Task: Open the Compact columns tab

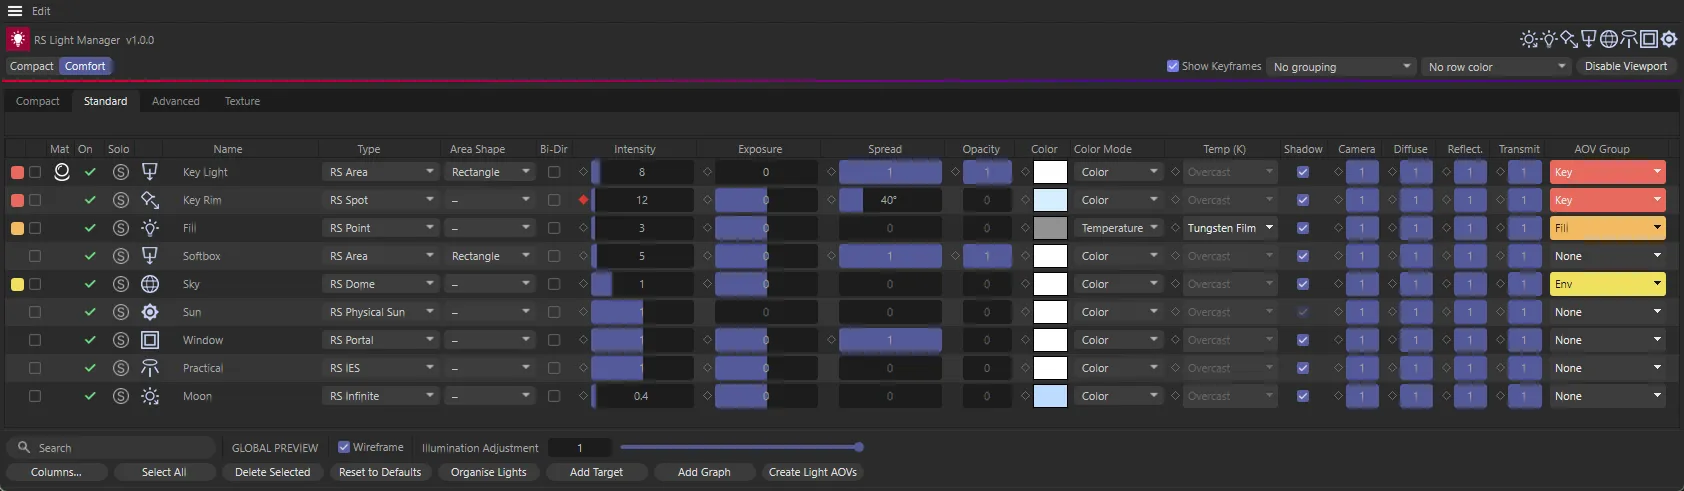Action: coord(38,101)
